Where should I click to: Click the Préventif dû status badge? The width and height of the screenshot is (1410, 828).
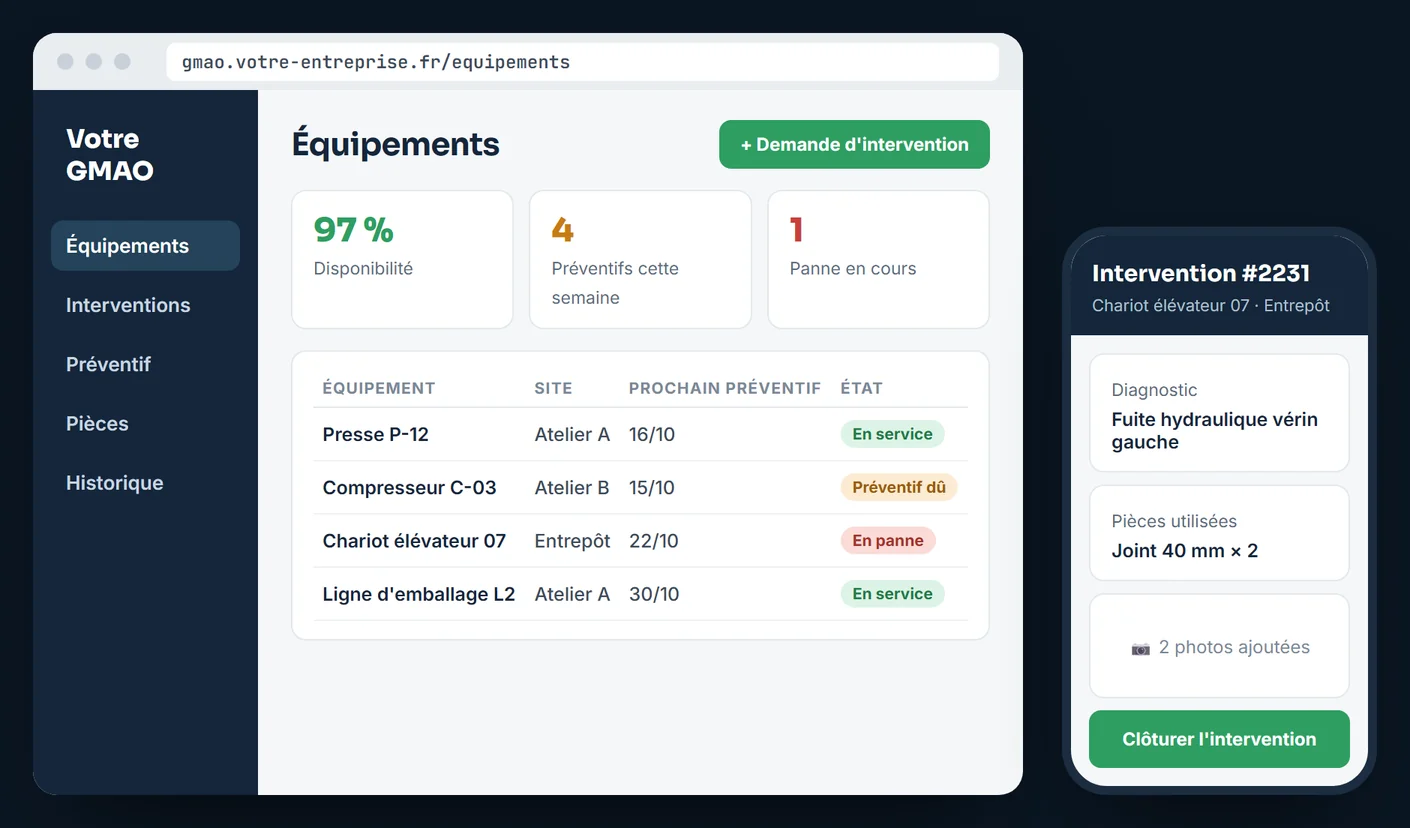[x=899, y=487]
